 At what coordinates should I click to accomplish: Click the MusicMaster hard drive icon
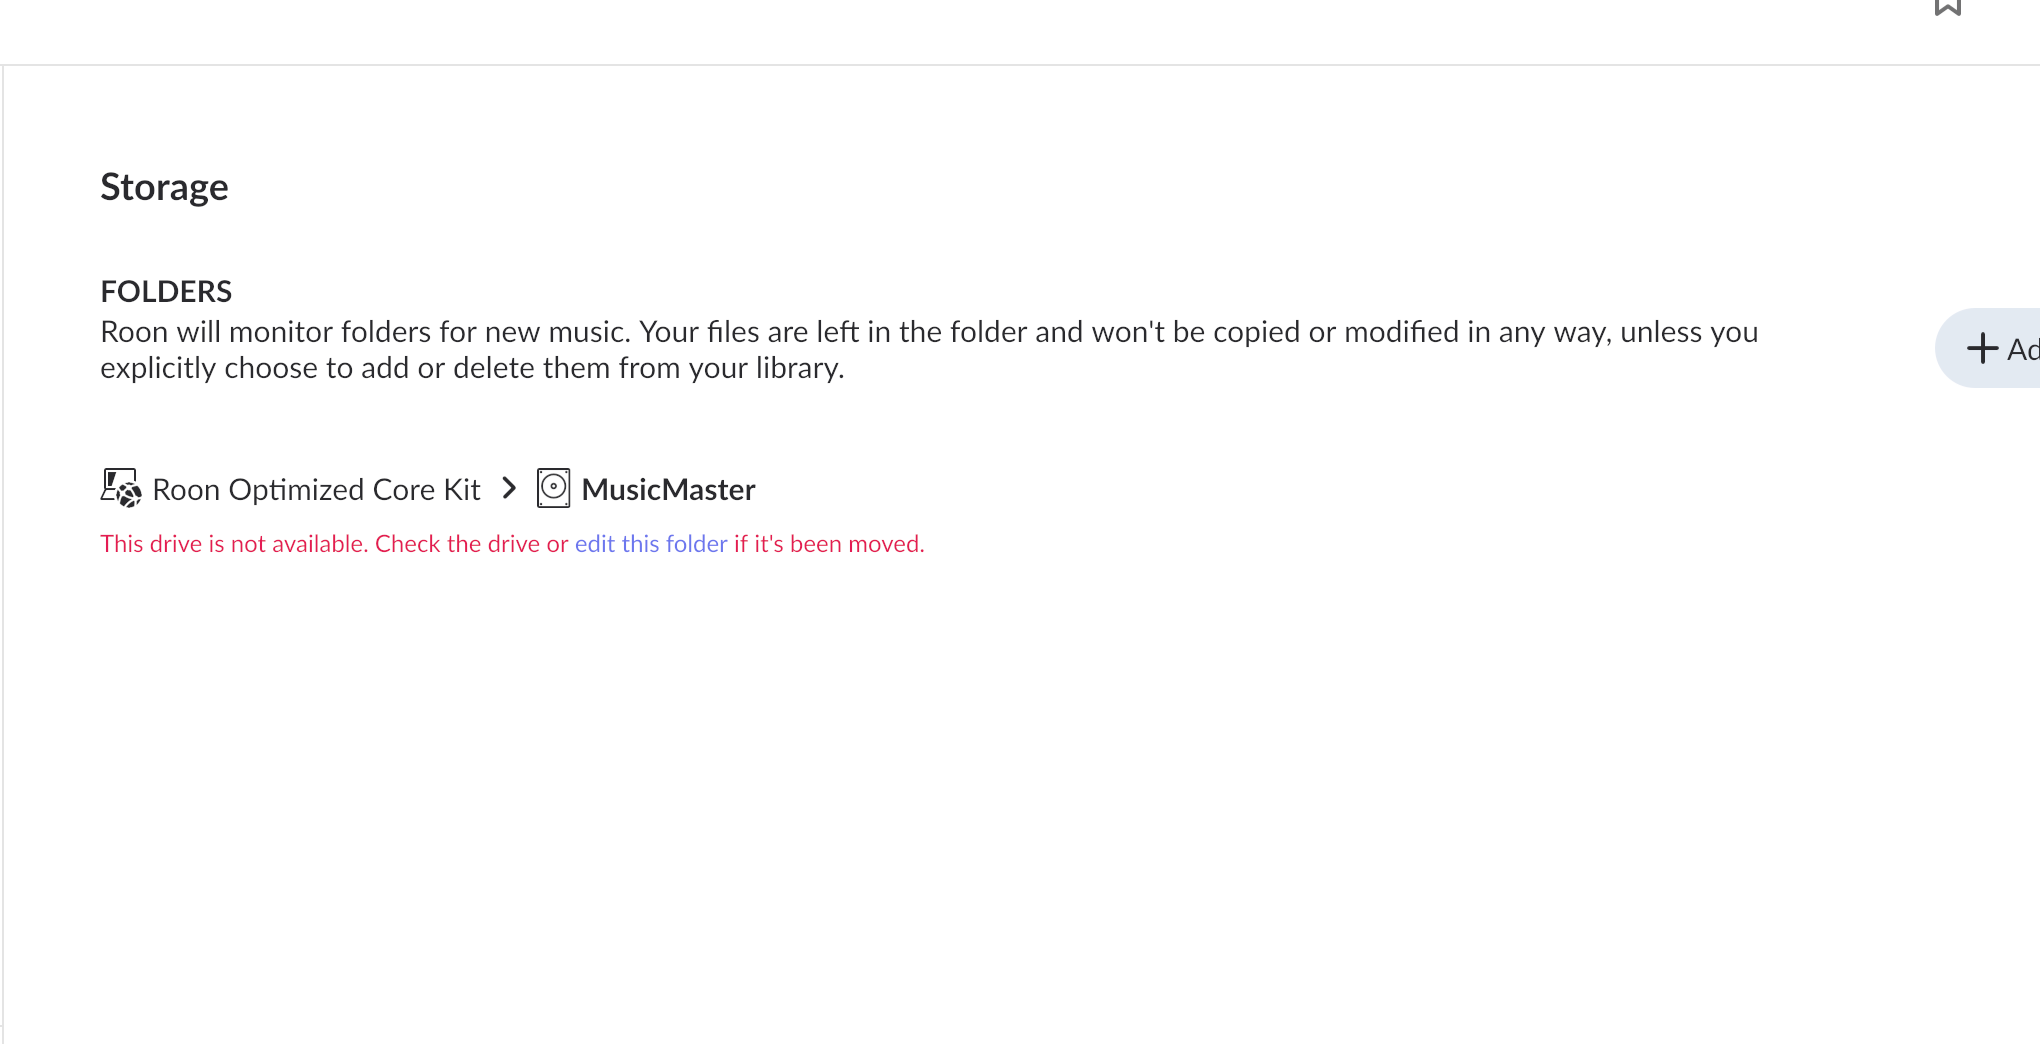tap(553, 488)
